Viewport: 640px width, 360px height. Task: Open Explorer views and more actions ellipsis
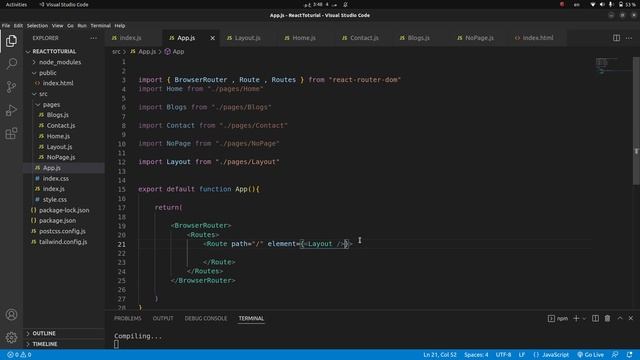[94, 38]
